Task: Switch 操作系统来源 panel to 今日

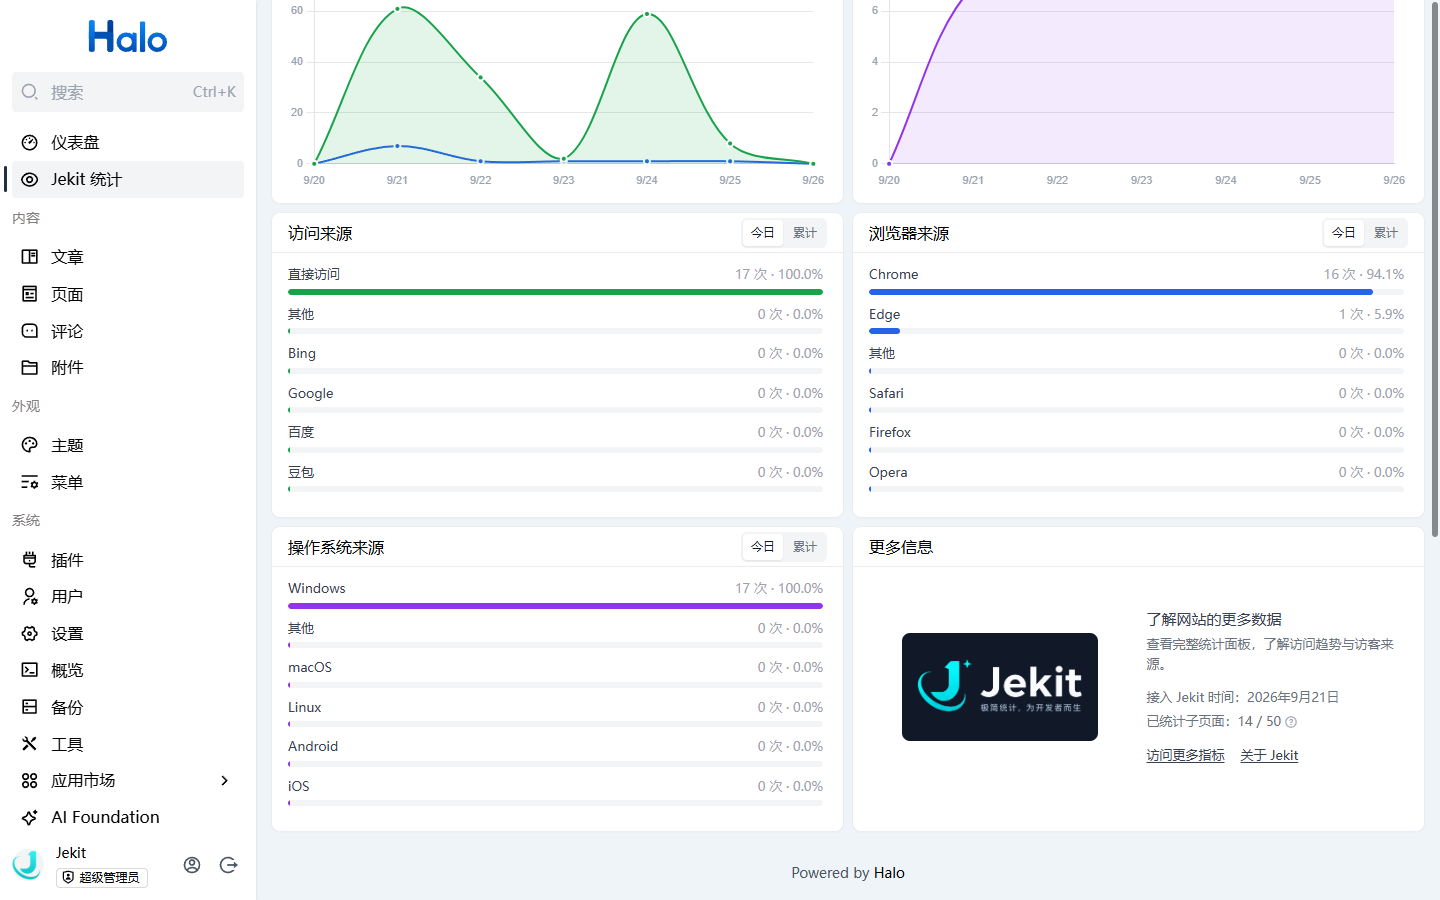Action: pyautogui.click(x=763, y=547)
